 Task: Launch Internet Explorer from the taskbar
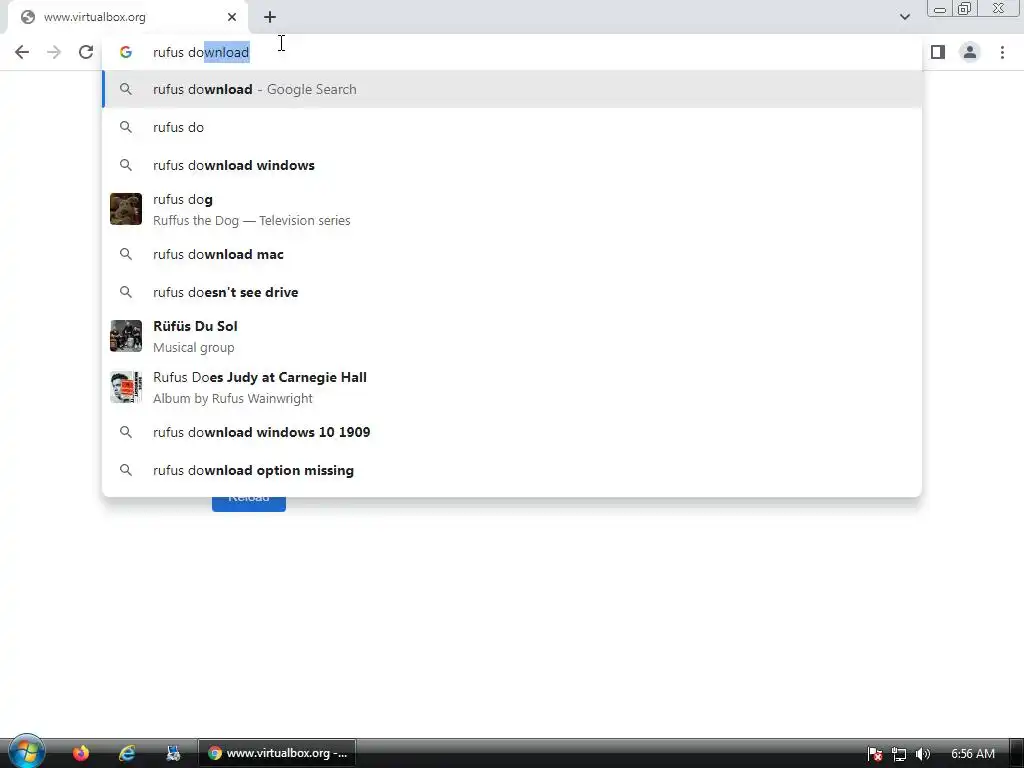coord(127,753)
